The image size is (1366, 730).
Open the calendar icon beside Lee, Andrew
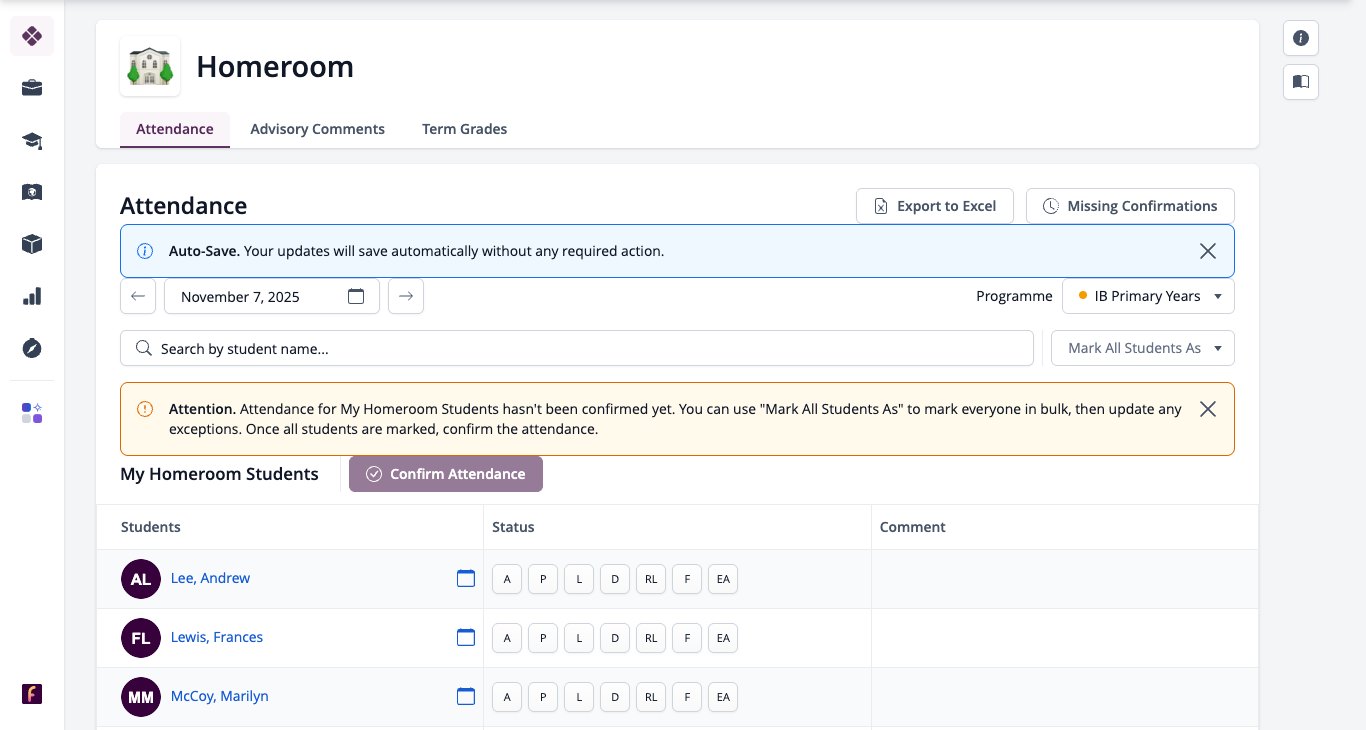point(466,578)
